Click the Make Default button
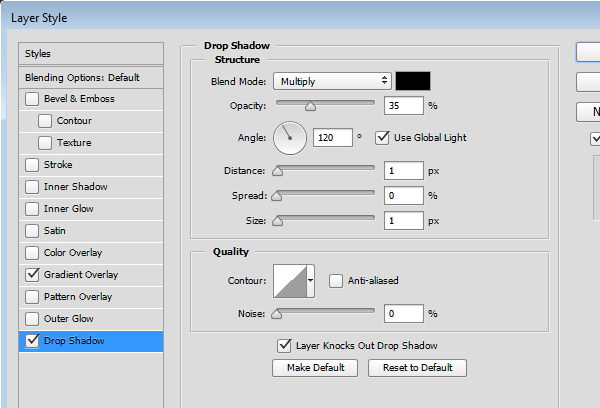The height and width of the screenshot is (408, 600). point(315,368)
